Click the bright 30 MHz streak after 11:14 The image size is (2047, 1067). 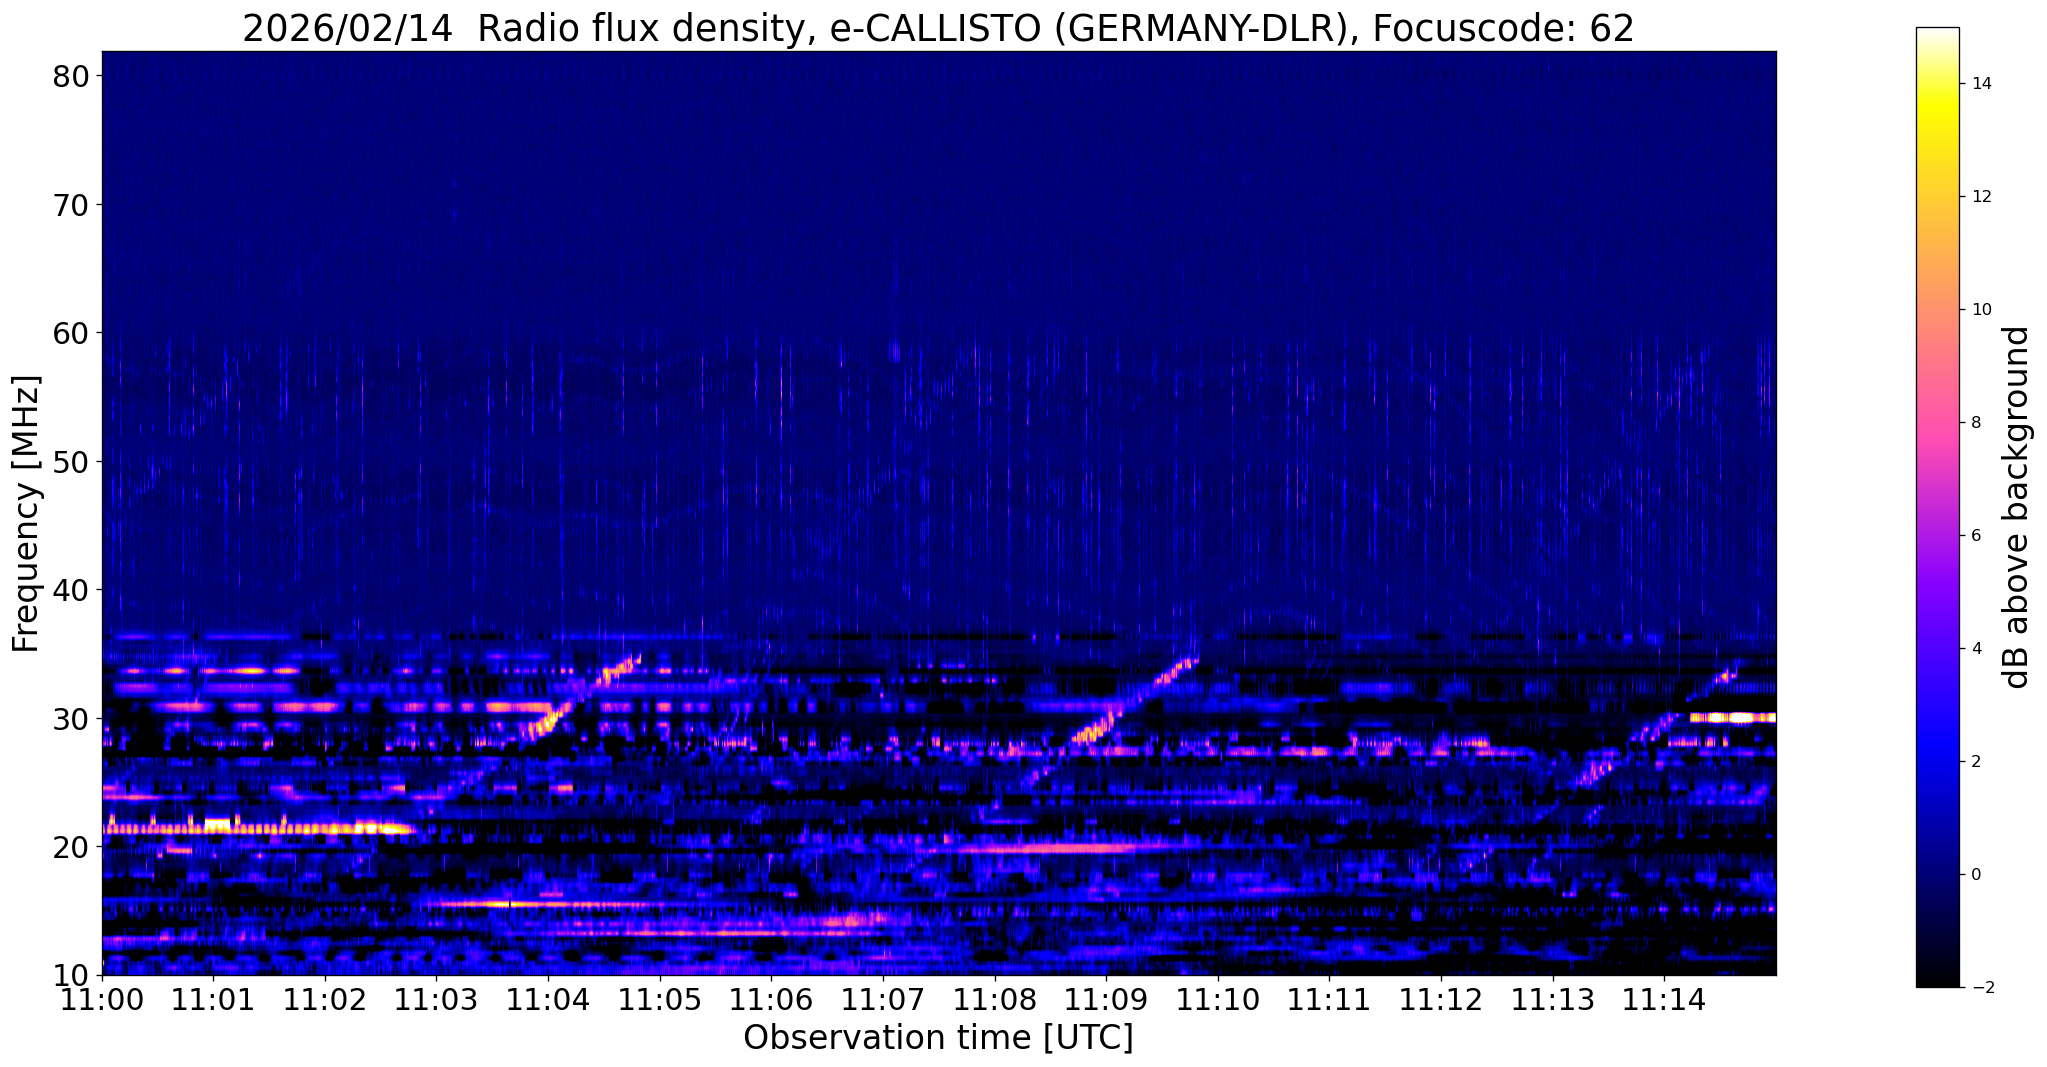(1732, 717)
